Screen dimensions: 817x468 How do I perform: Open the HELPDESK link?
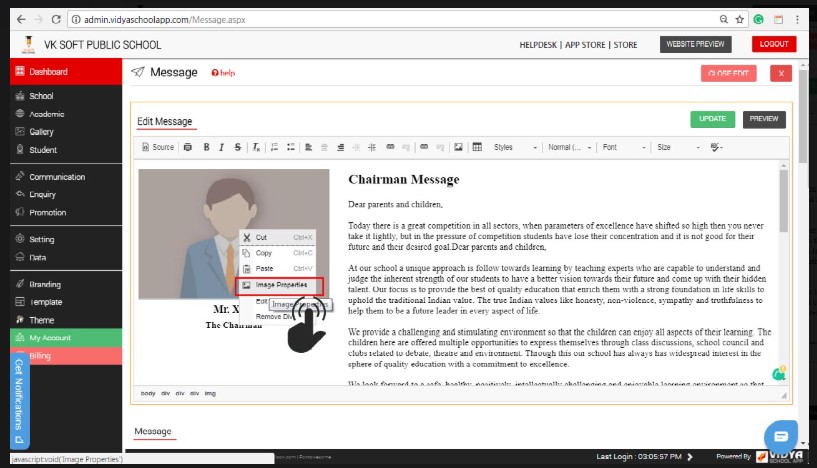[538, 45]
